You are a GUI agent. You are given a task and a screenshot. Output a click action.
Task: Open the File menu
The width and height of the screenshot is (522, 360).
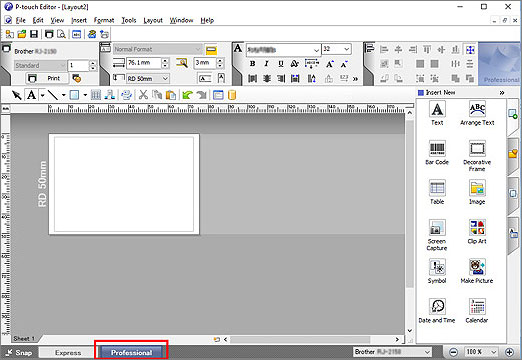pyautogui.click(x=20, y=20)
